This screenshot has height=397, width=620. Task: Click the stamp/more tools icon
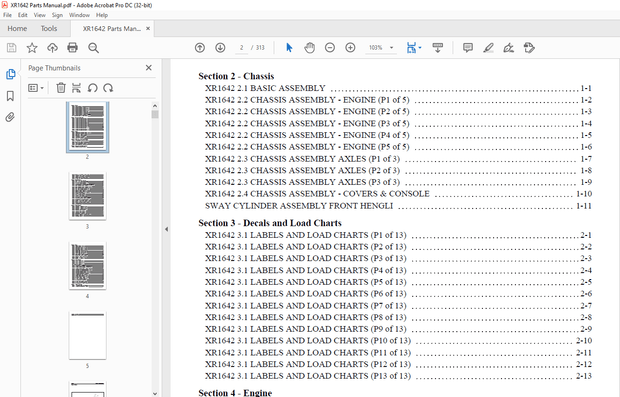[x=529, y=48]
